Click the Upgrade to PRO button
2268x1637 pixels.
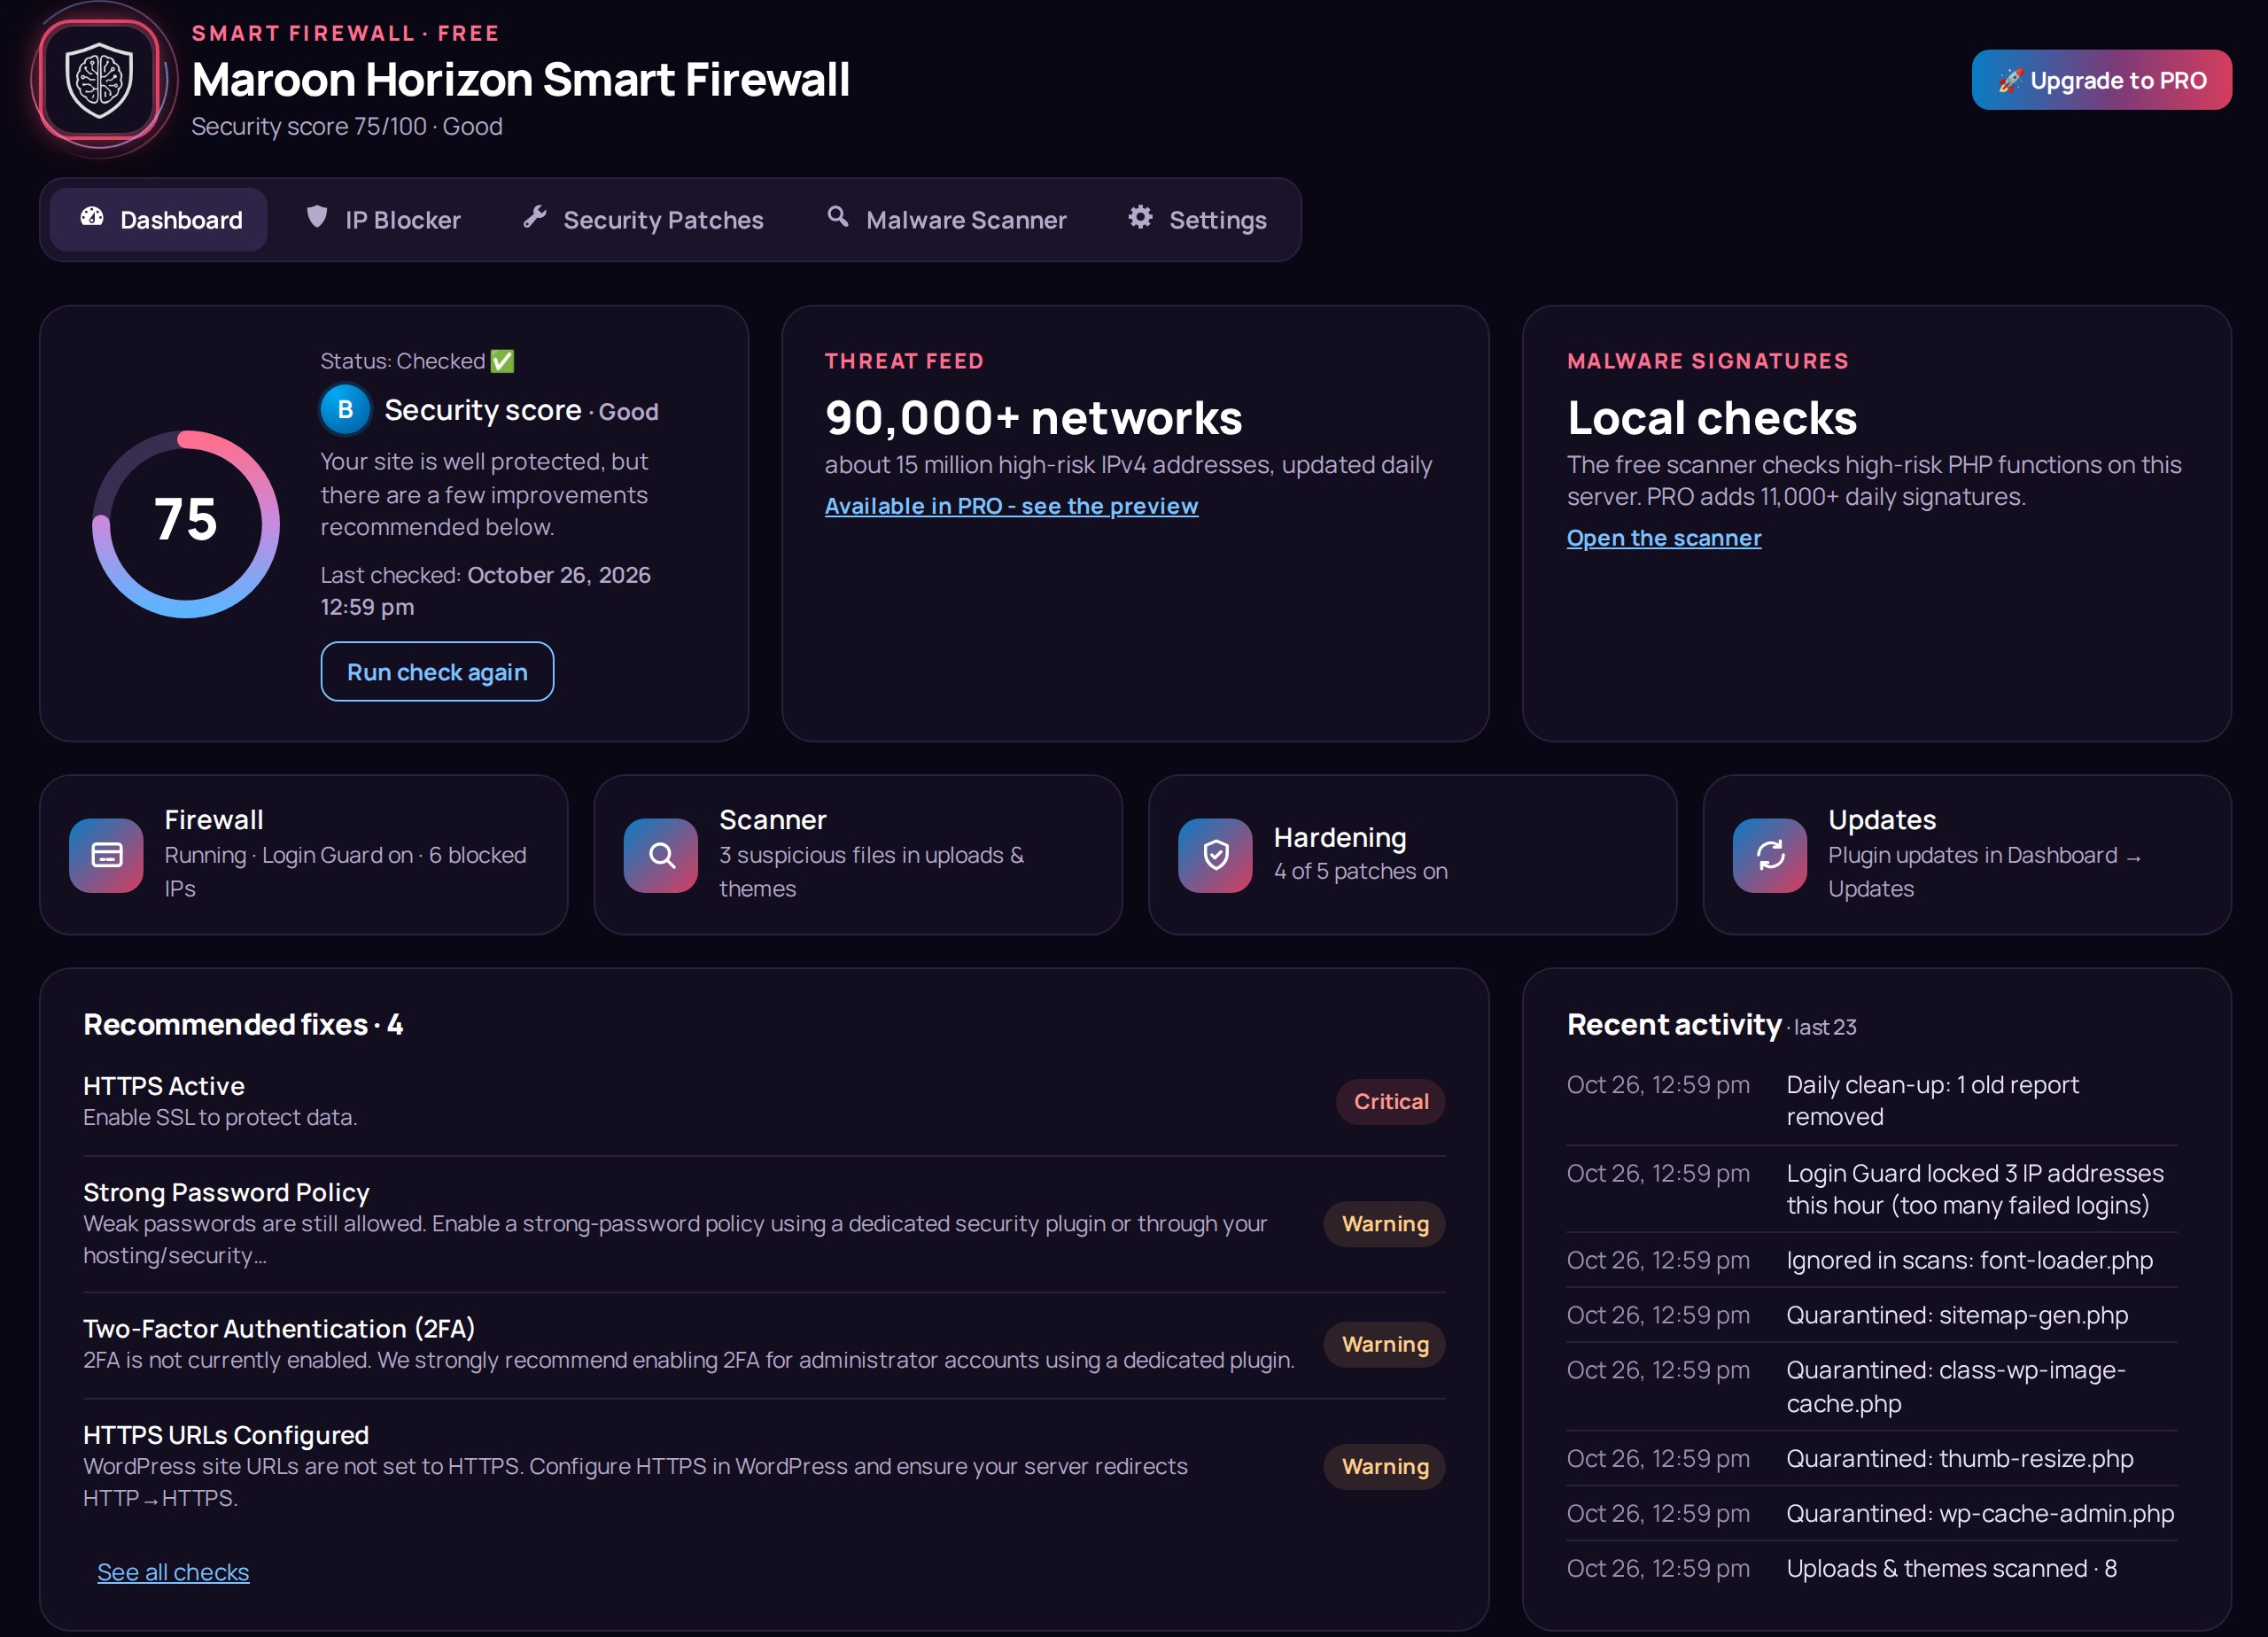[2101, 80]
